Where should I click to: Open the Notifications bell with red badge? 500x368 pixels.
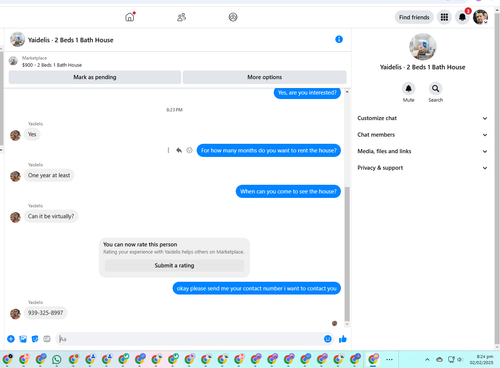coord(462,17)
